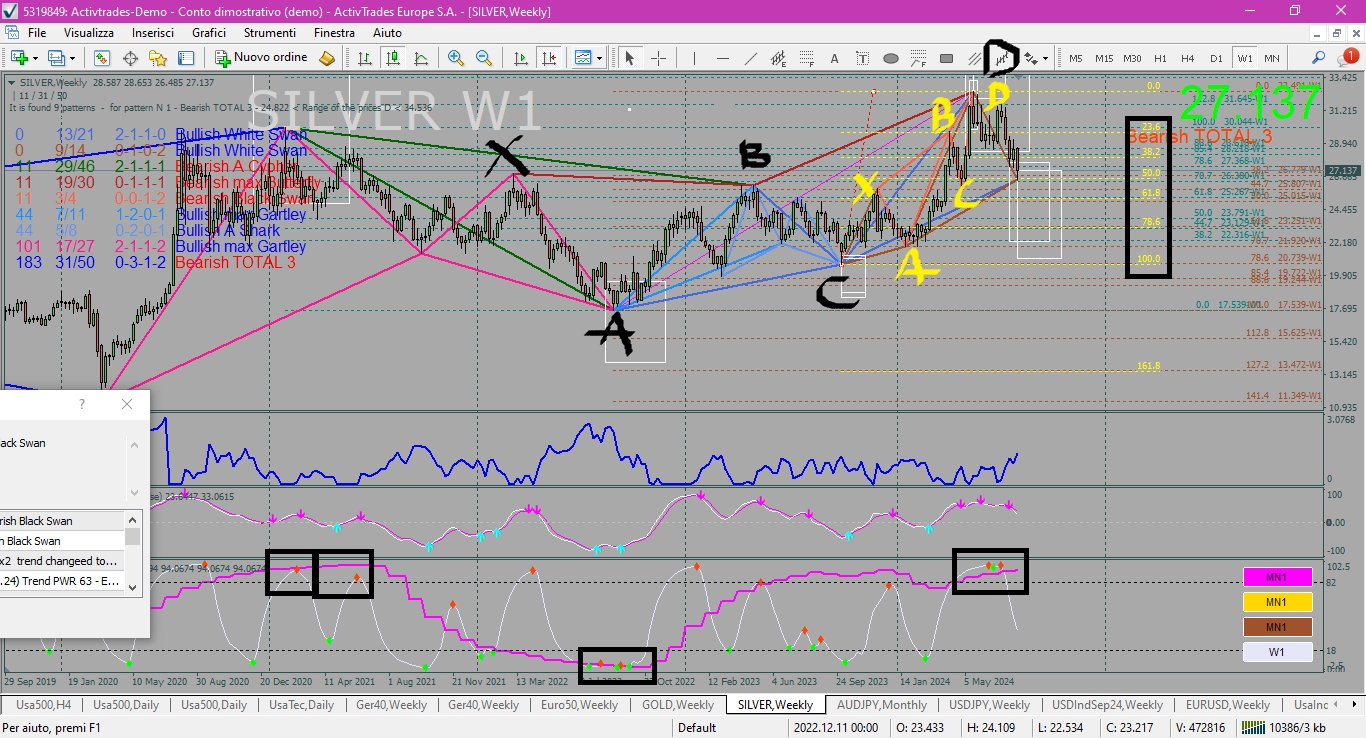Set timeframe to M5
Image resolution: width=1366 pixels, height=738 pixels.
tap(1076, 58)
